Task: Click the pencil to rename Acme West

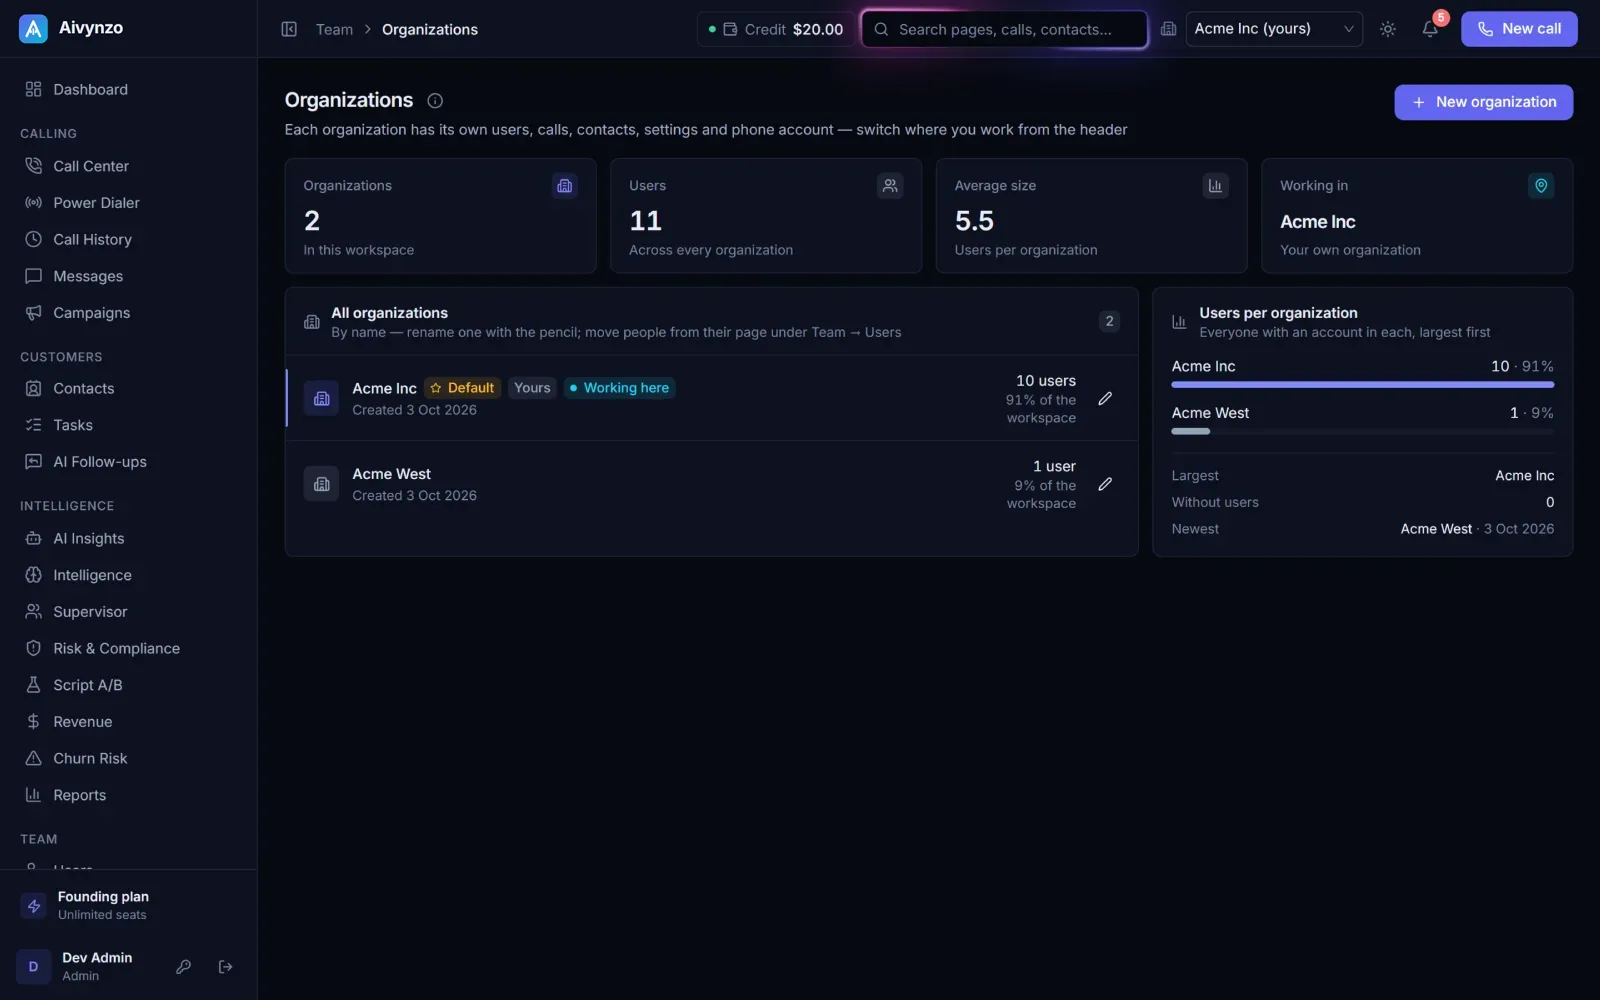Action: tap(1105, 484)
